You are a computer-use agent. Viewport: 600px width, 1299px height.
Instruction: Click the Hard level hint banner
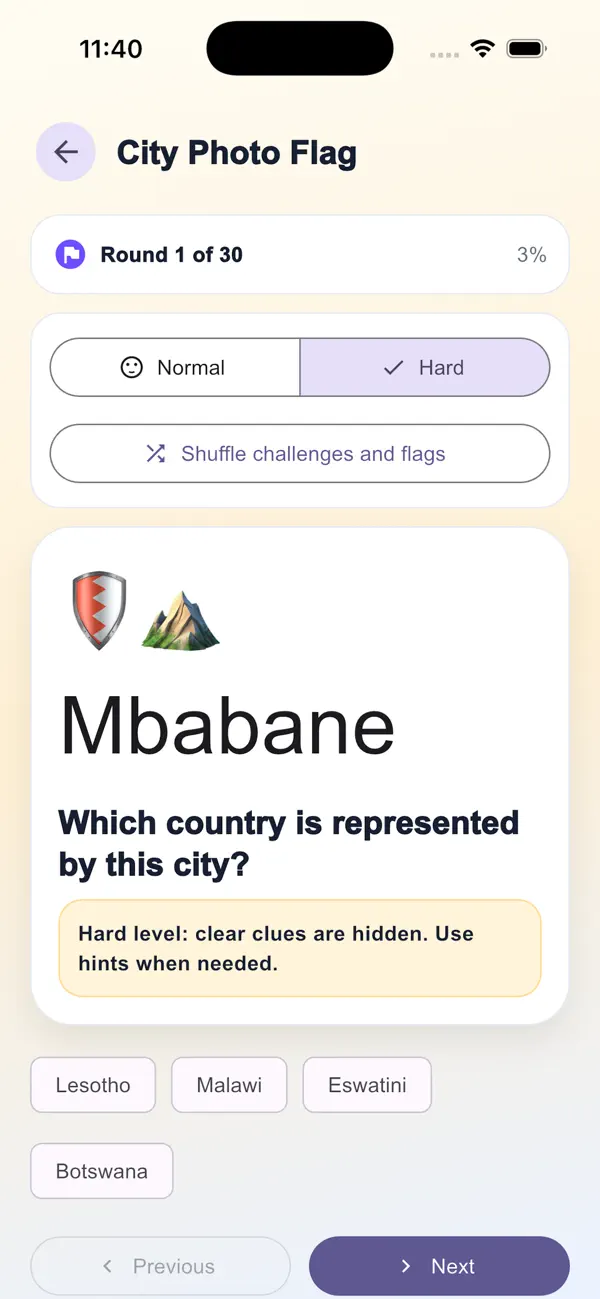point(300,948)
